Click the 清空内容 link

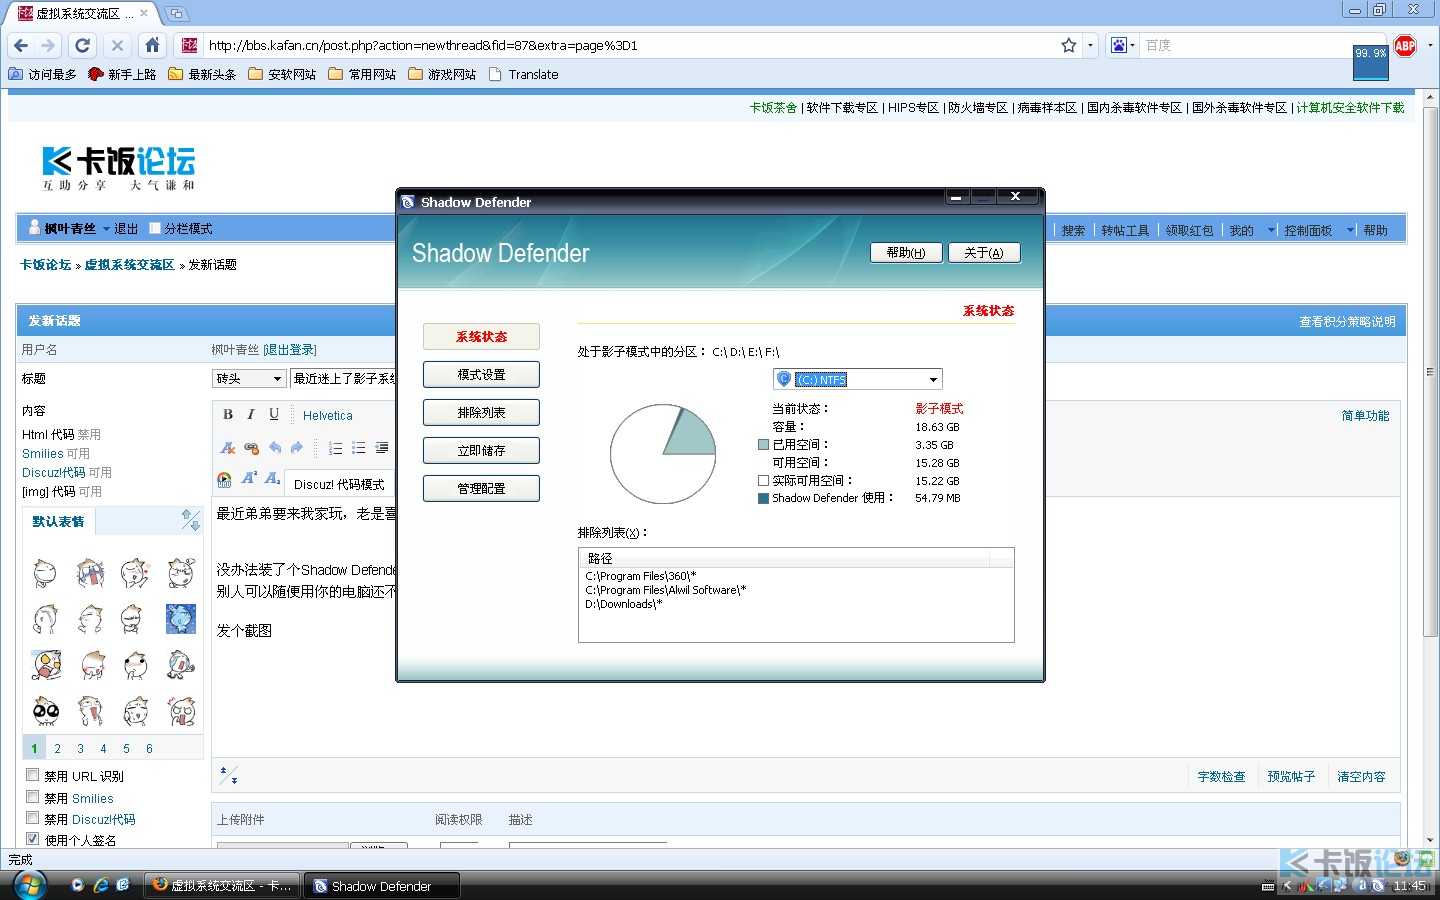1361,776
